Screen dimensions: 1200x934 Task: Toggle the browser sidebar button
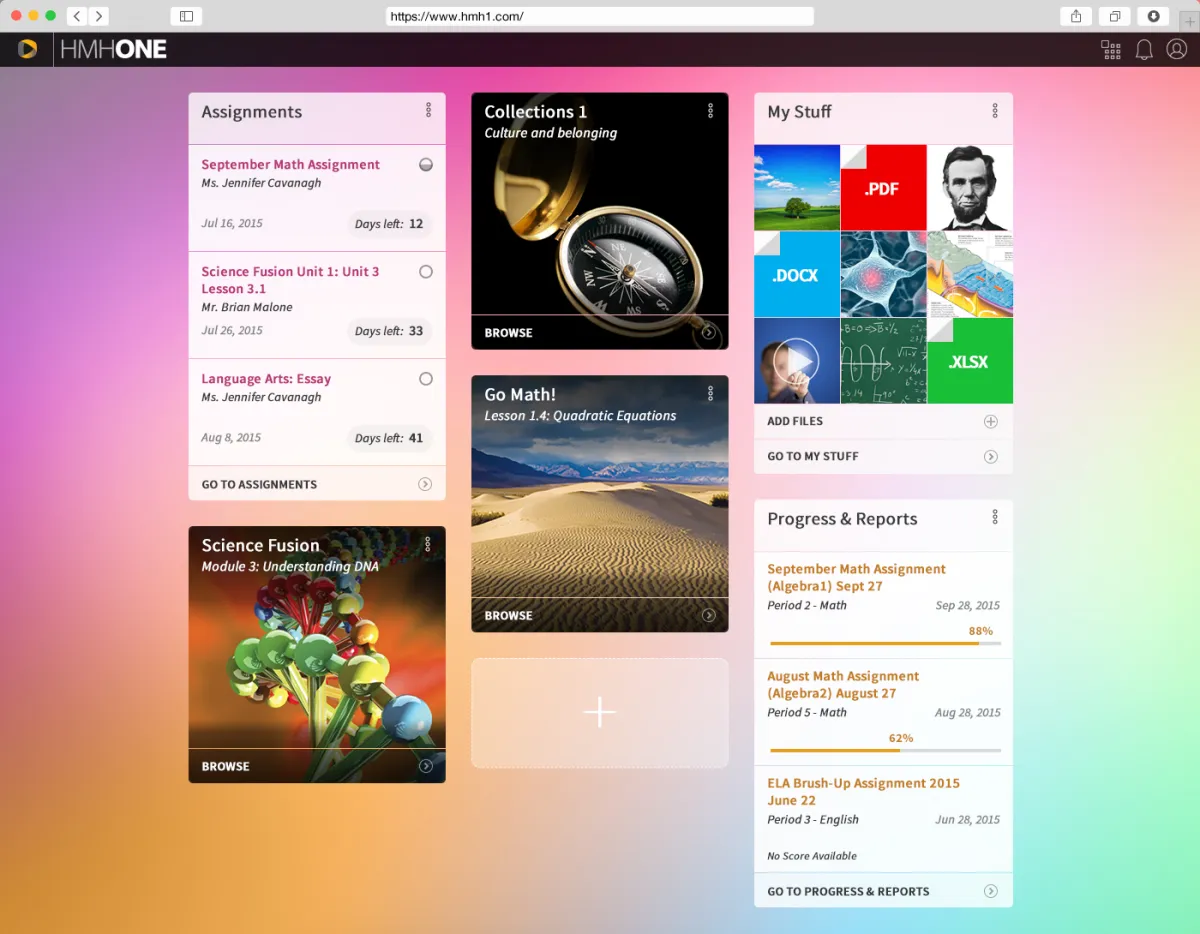click(186, 16)
